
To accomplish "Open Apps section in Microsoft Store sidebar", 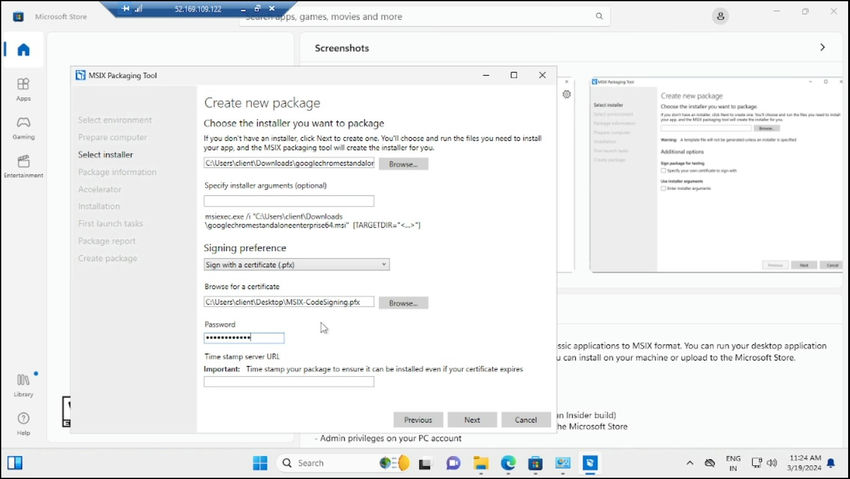I will (23, 89).
